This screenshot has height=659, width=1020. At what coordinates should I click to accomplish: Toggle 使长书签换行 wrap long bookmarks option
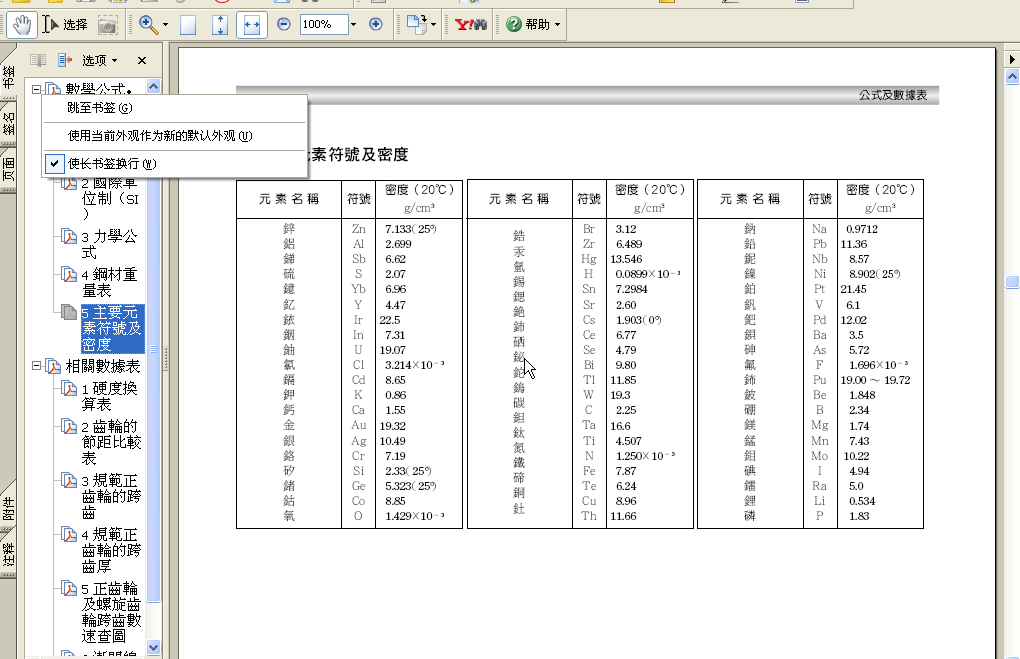(x=174, y=164)
